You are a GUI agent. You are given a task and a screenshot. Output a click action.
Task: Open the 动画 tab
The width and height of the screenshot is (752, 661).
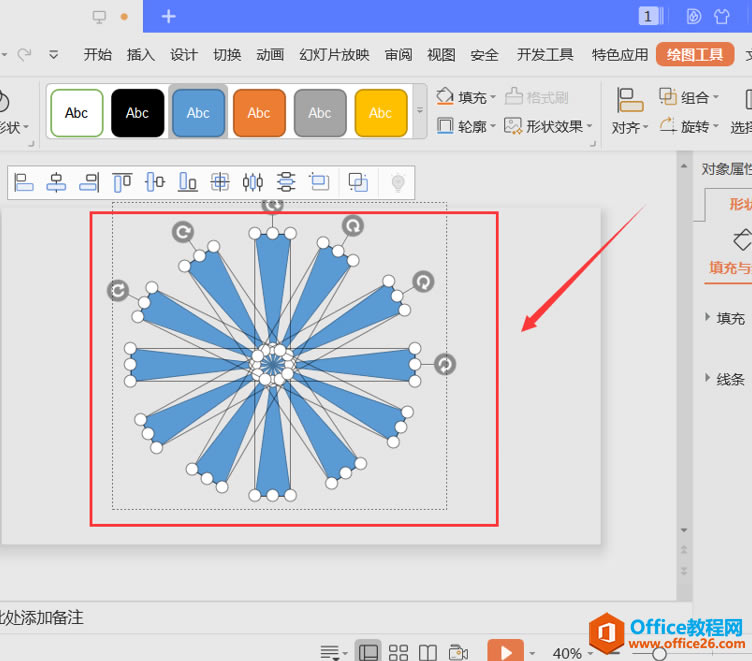tap(270, 55)
